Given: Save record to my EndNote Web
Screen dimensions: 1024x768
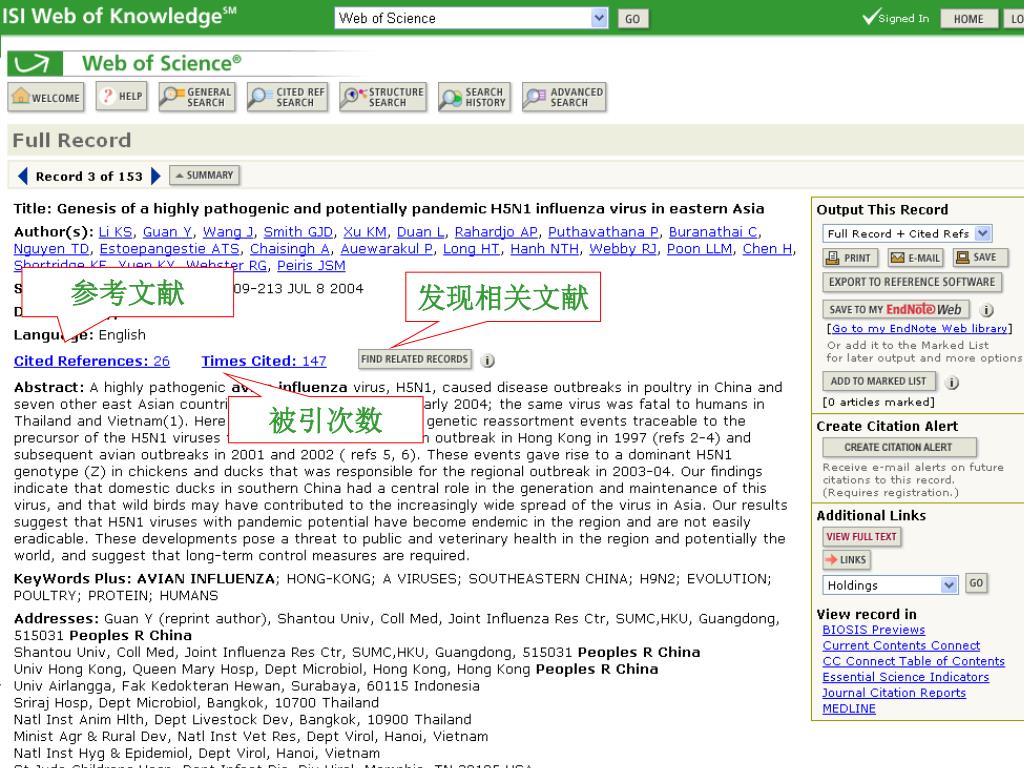Looking at the screenshot, I should click(895, 310).
